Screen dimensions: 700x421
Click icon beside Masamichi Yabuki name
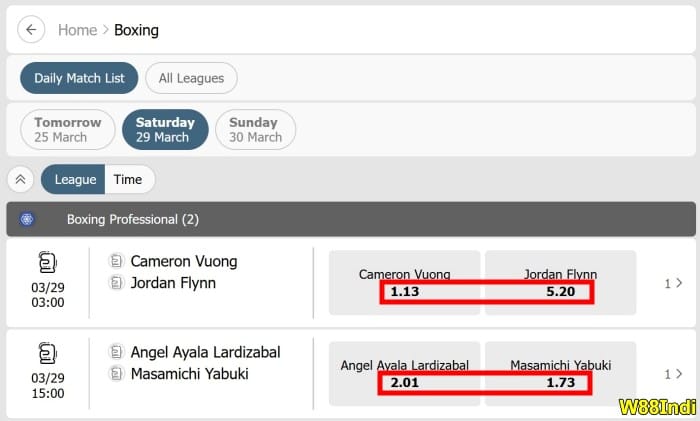pyautogui.click(x=116, y=374)
